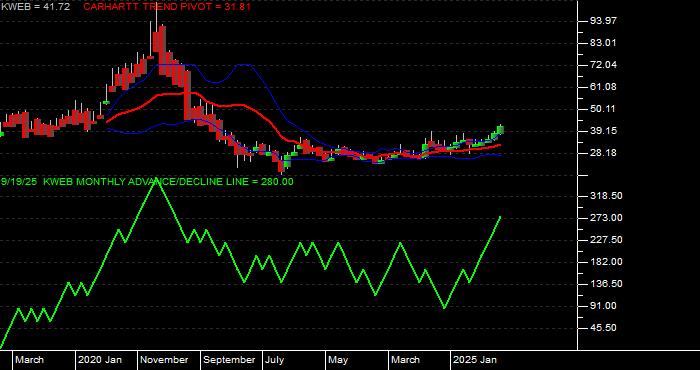This screenshot has width=700, height=370.
Task: Click the 91.00 advance/decline axis value
Action: coord(603,306)
